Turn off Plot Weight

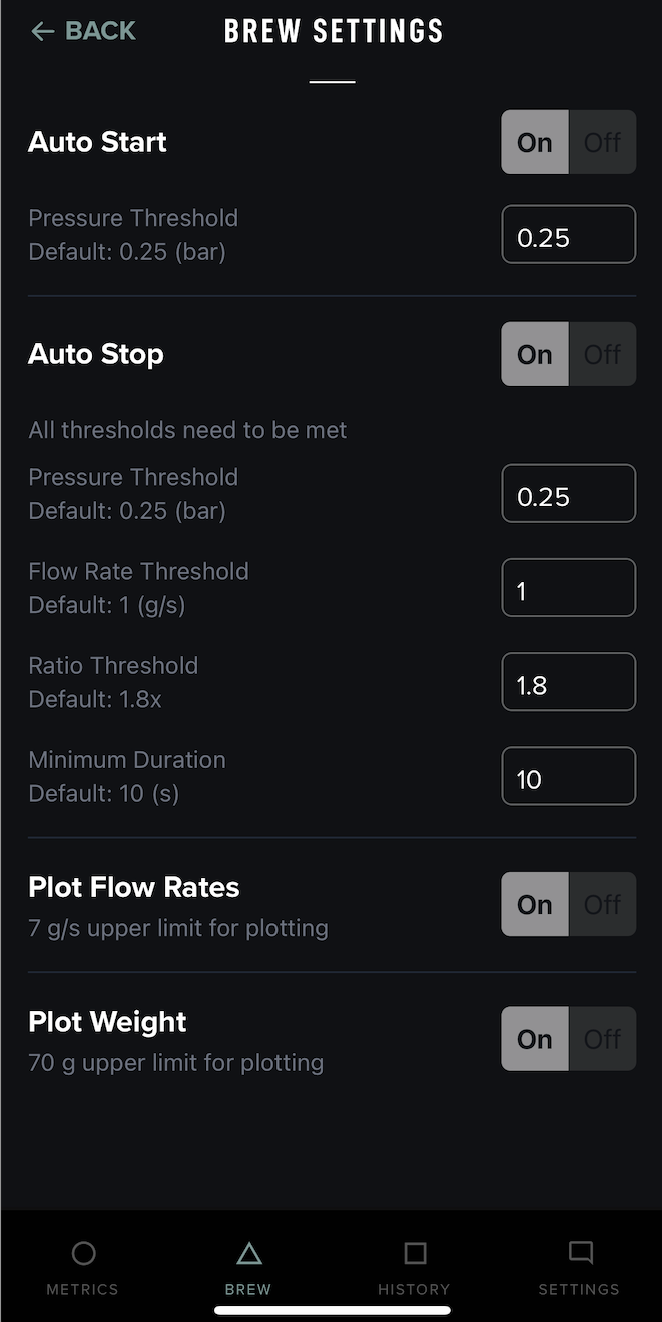[602, 1039]
